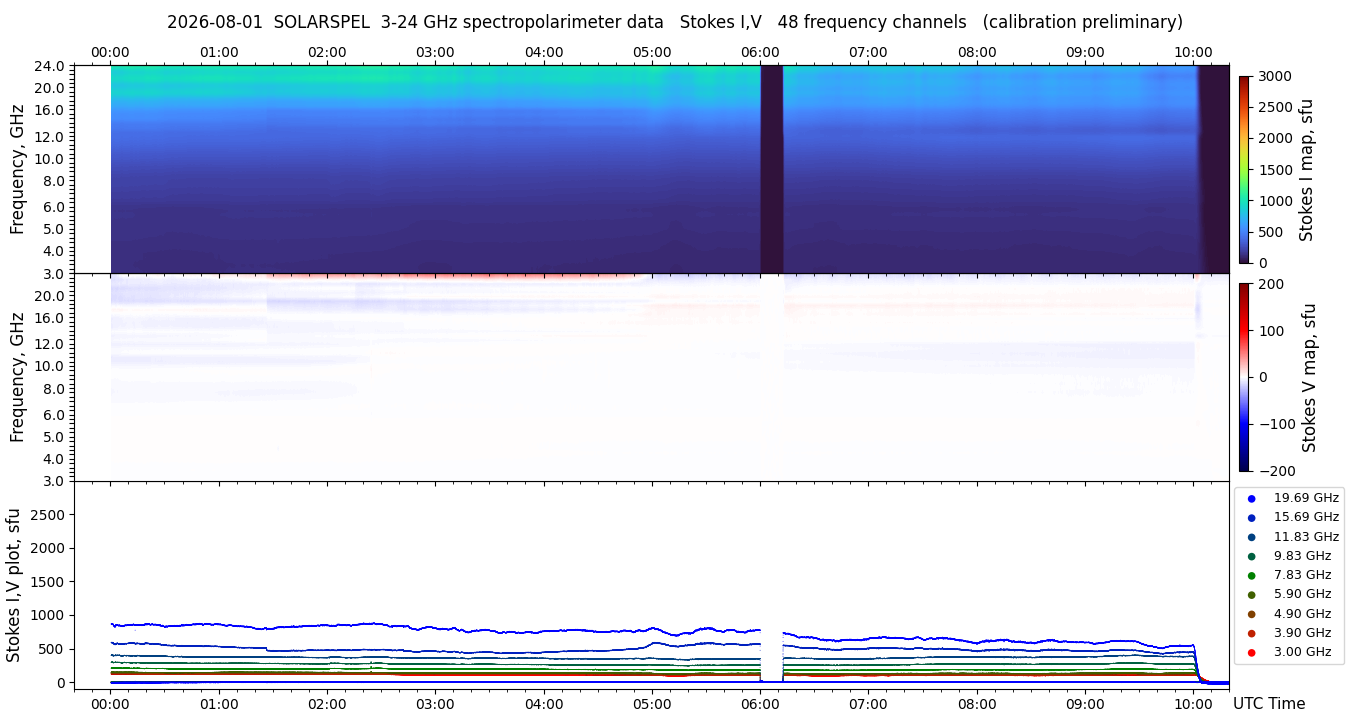Image resolution: width=1350 pixels, height=725 pixels.
Task: Click the 4.90 GHz legend marker dot
Action: click(x=1251, y=614)
